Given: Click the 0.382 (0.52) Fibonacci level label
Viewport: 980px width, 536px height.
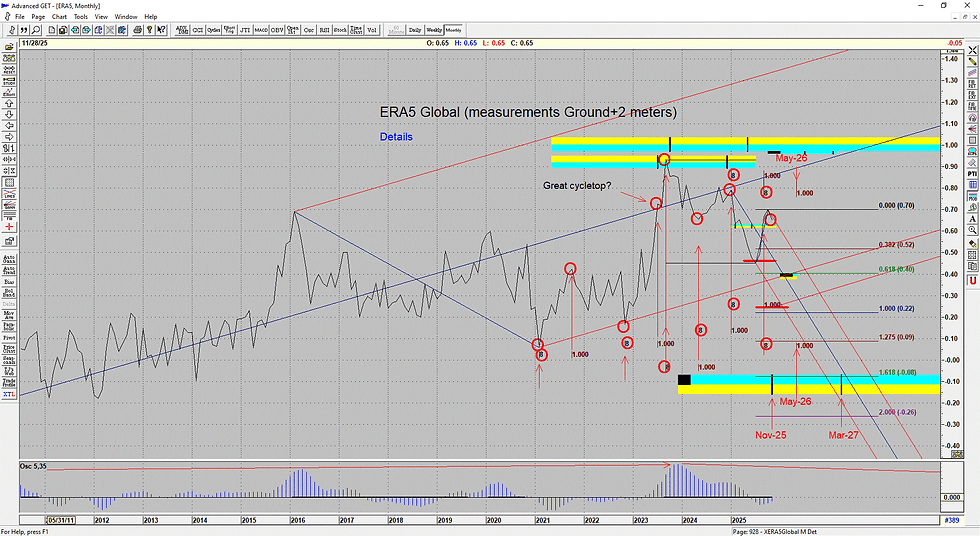Looking at the screenshot, I should pyautogui.click(x=896, y=245).
